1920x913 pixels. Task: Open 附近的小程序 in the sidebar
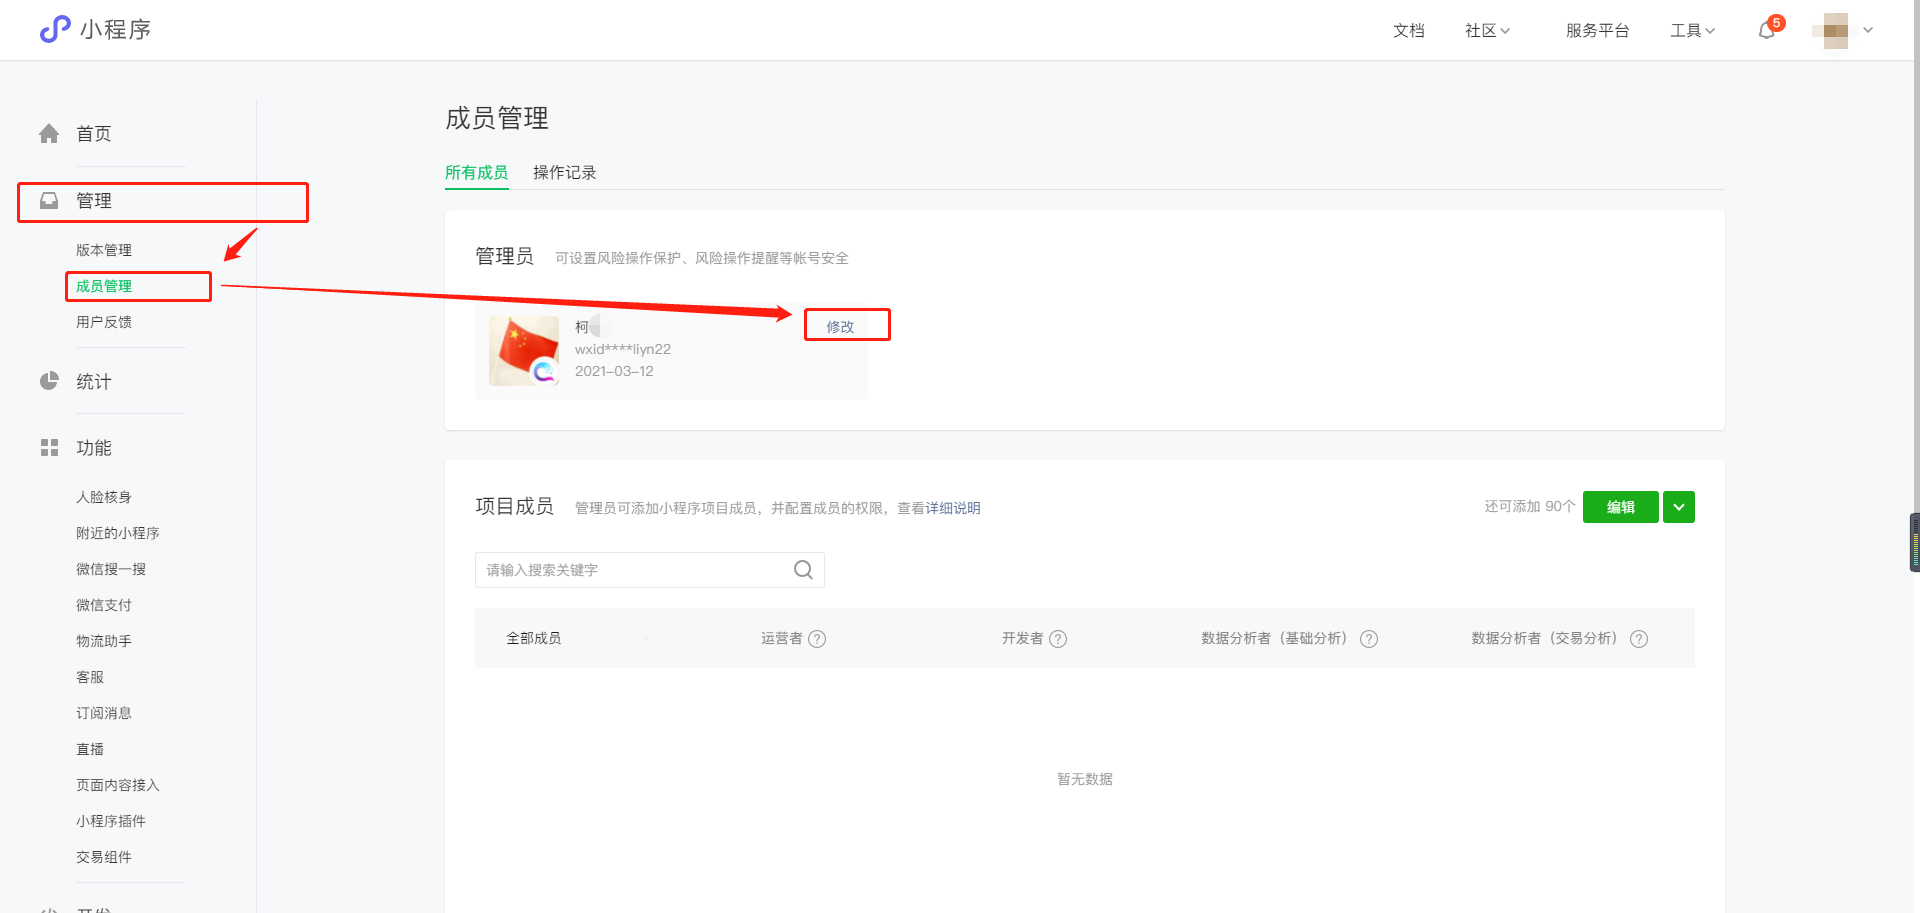pos(118,533)
